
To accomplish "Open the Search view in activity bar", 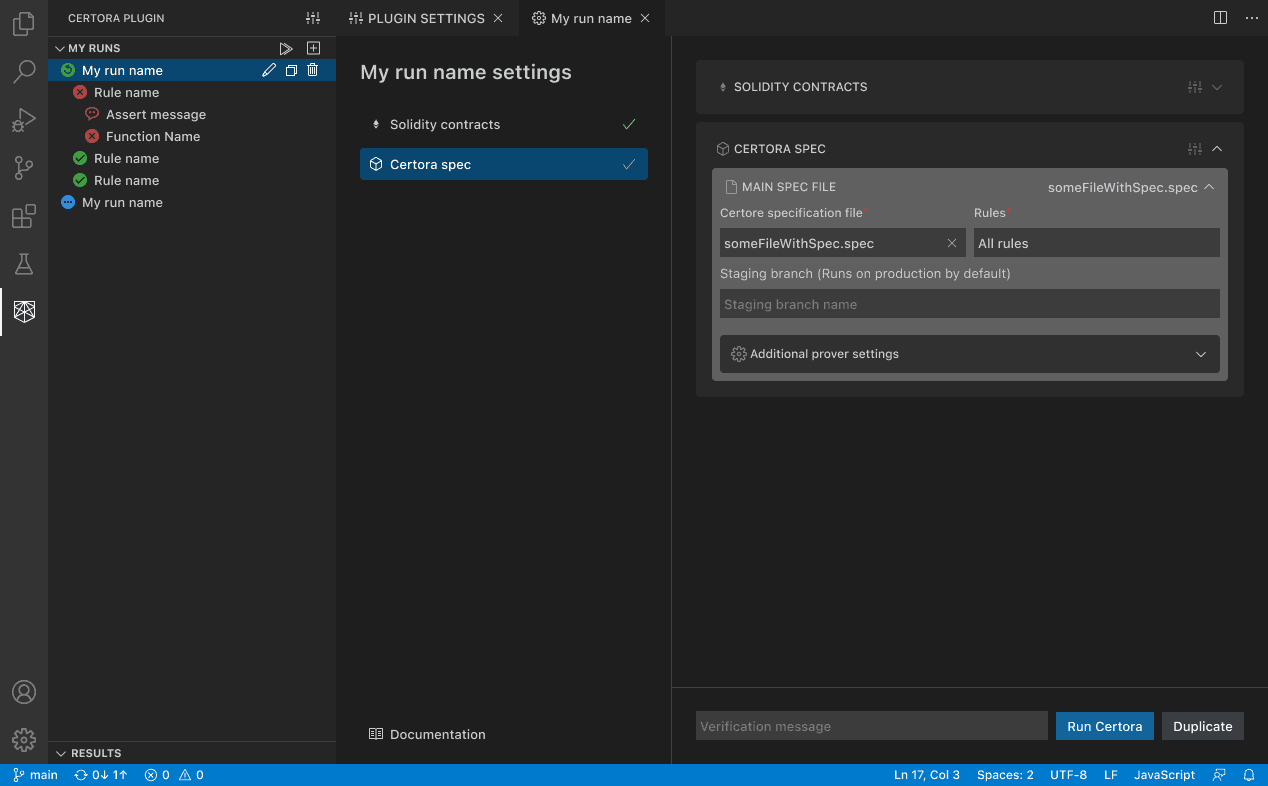I will [24, 72].
